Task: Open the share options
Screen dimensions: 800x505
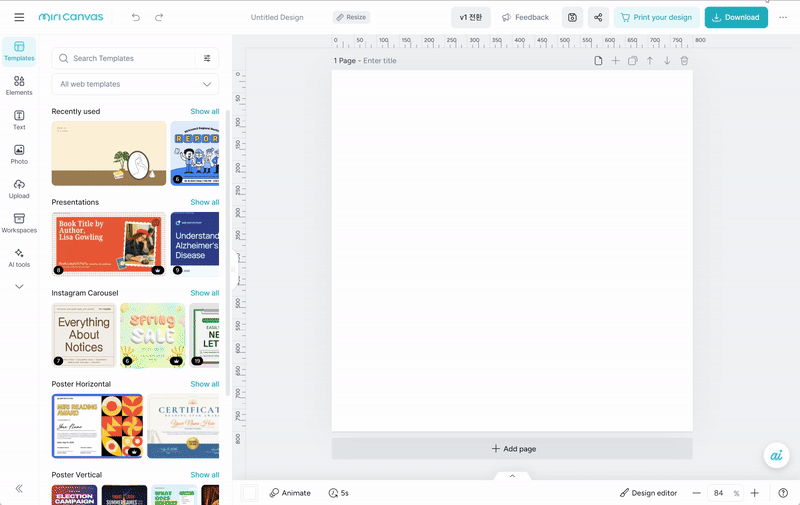Action: [x=598, y=17]
